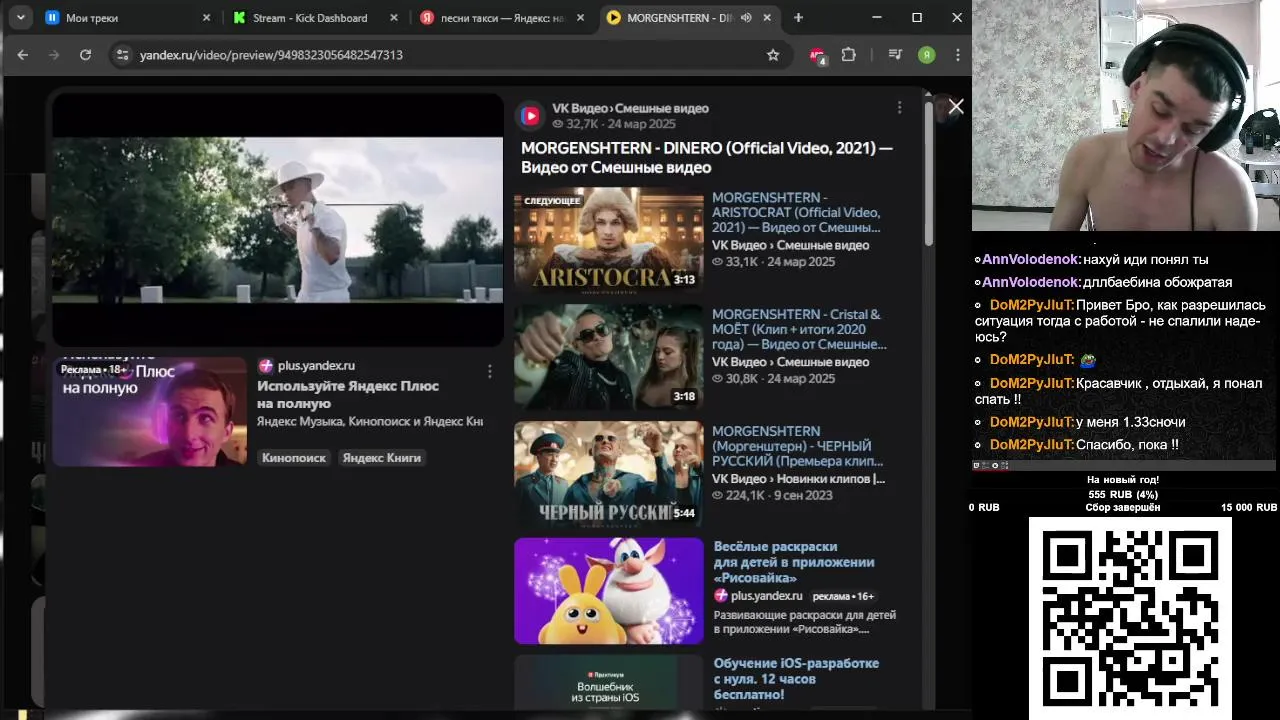Open ЧЕРНЫЙ РУССКИЙ video thumbnail

pyautogui.click(x=608, y=474)
